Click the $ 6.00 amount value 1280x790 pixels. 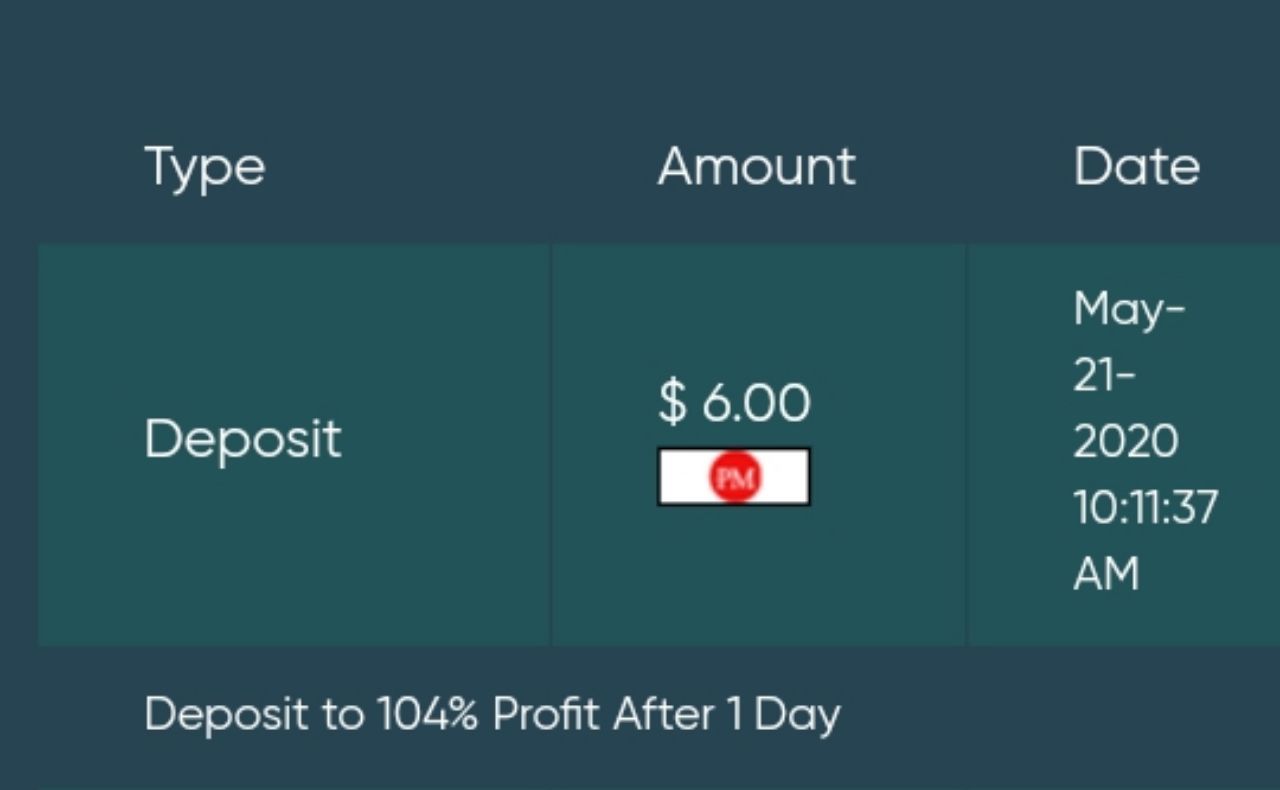735,402
